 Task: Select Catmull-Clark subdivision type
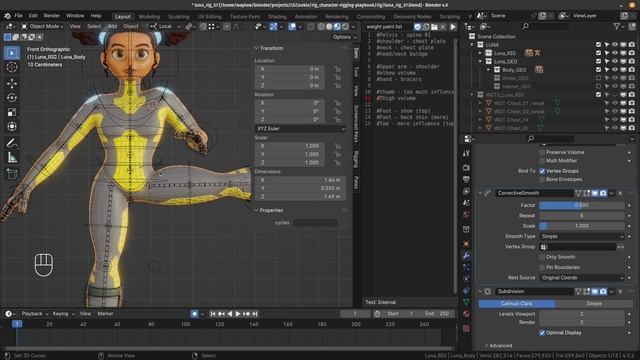click(517, 304)
